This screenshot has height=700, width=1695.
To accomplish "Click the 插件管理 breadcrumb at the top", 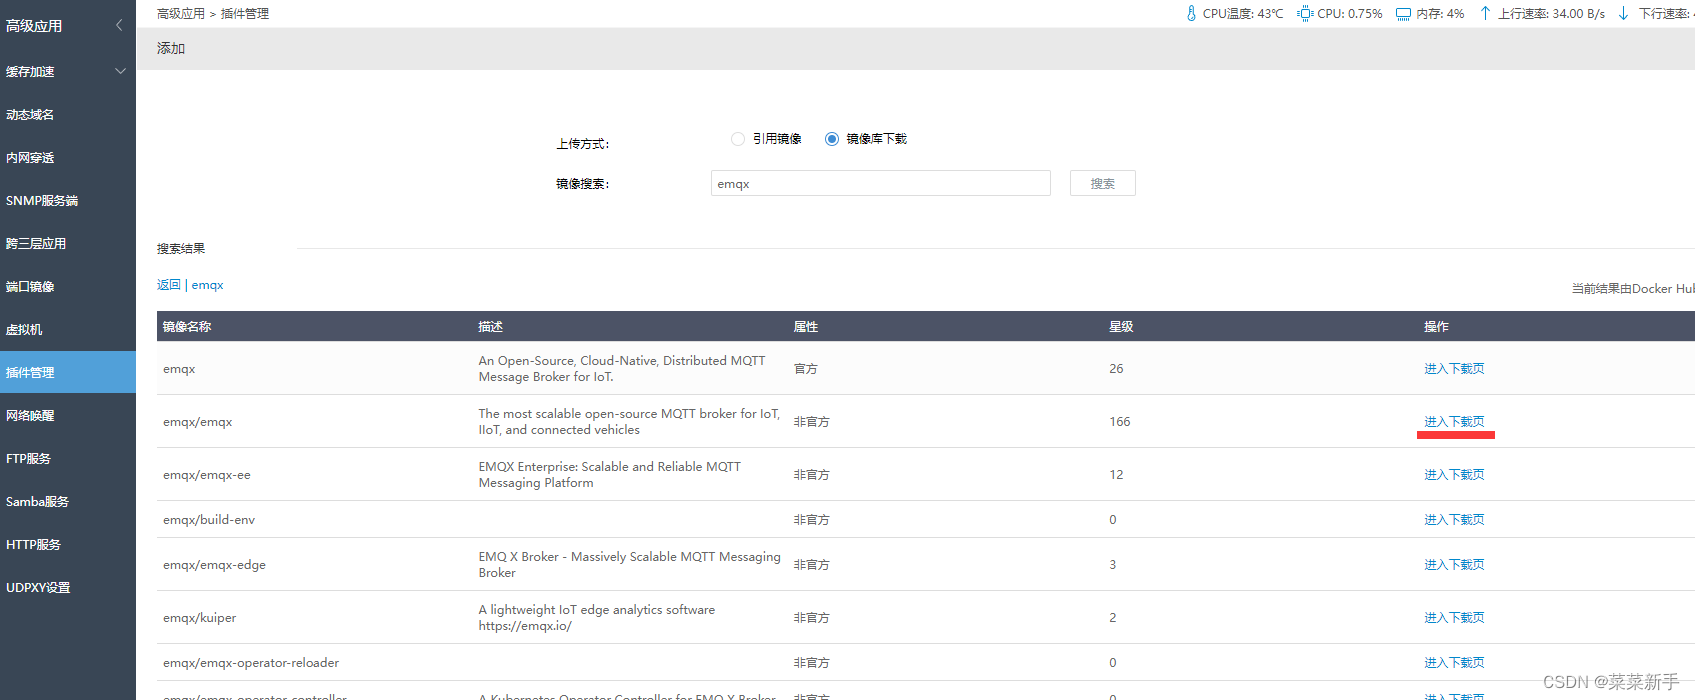I will tap(245, 14).
